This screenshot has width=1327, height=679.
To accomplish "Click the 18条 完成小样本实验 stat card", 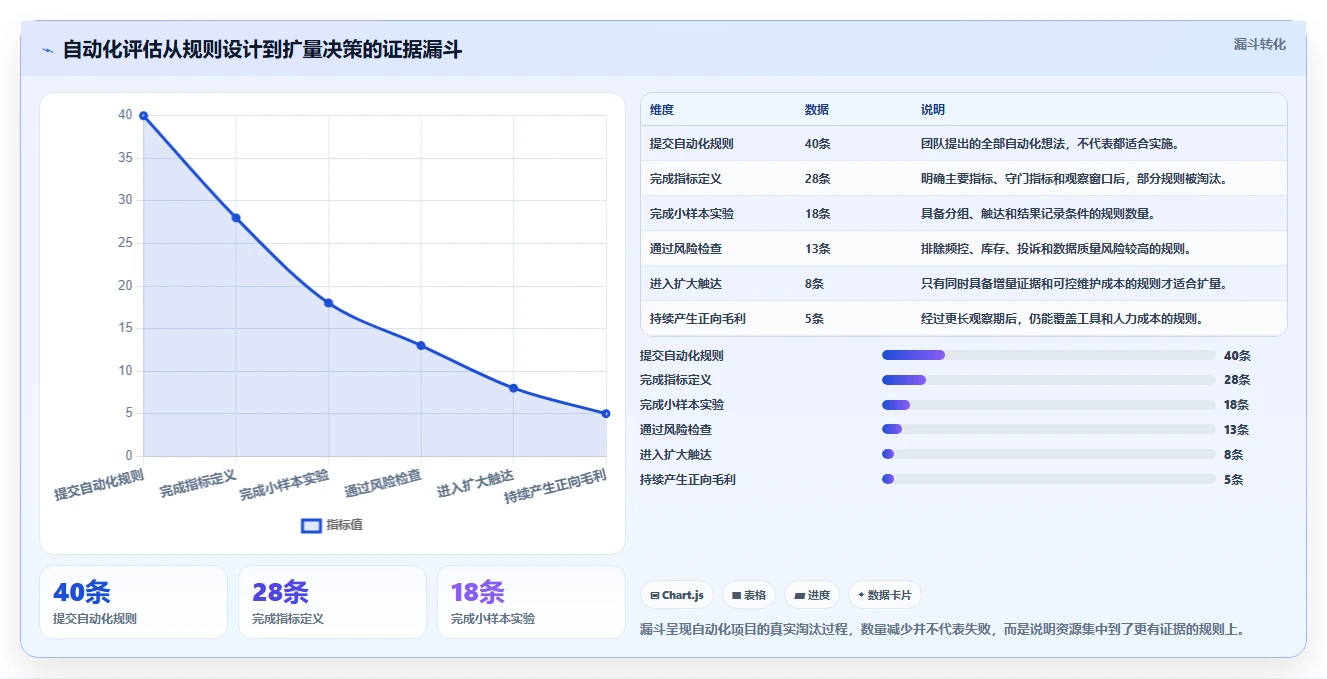I will (x=531, y=602).
